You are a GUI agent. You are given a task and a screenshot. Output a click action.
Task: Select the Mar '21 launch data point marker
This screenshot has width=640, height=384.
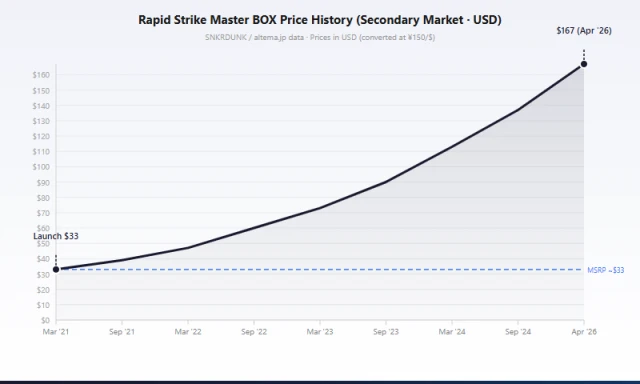tap(56, 269)
